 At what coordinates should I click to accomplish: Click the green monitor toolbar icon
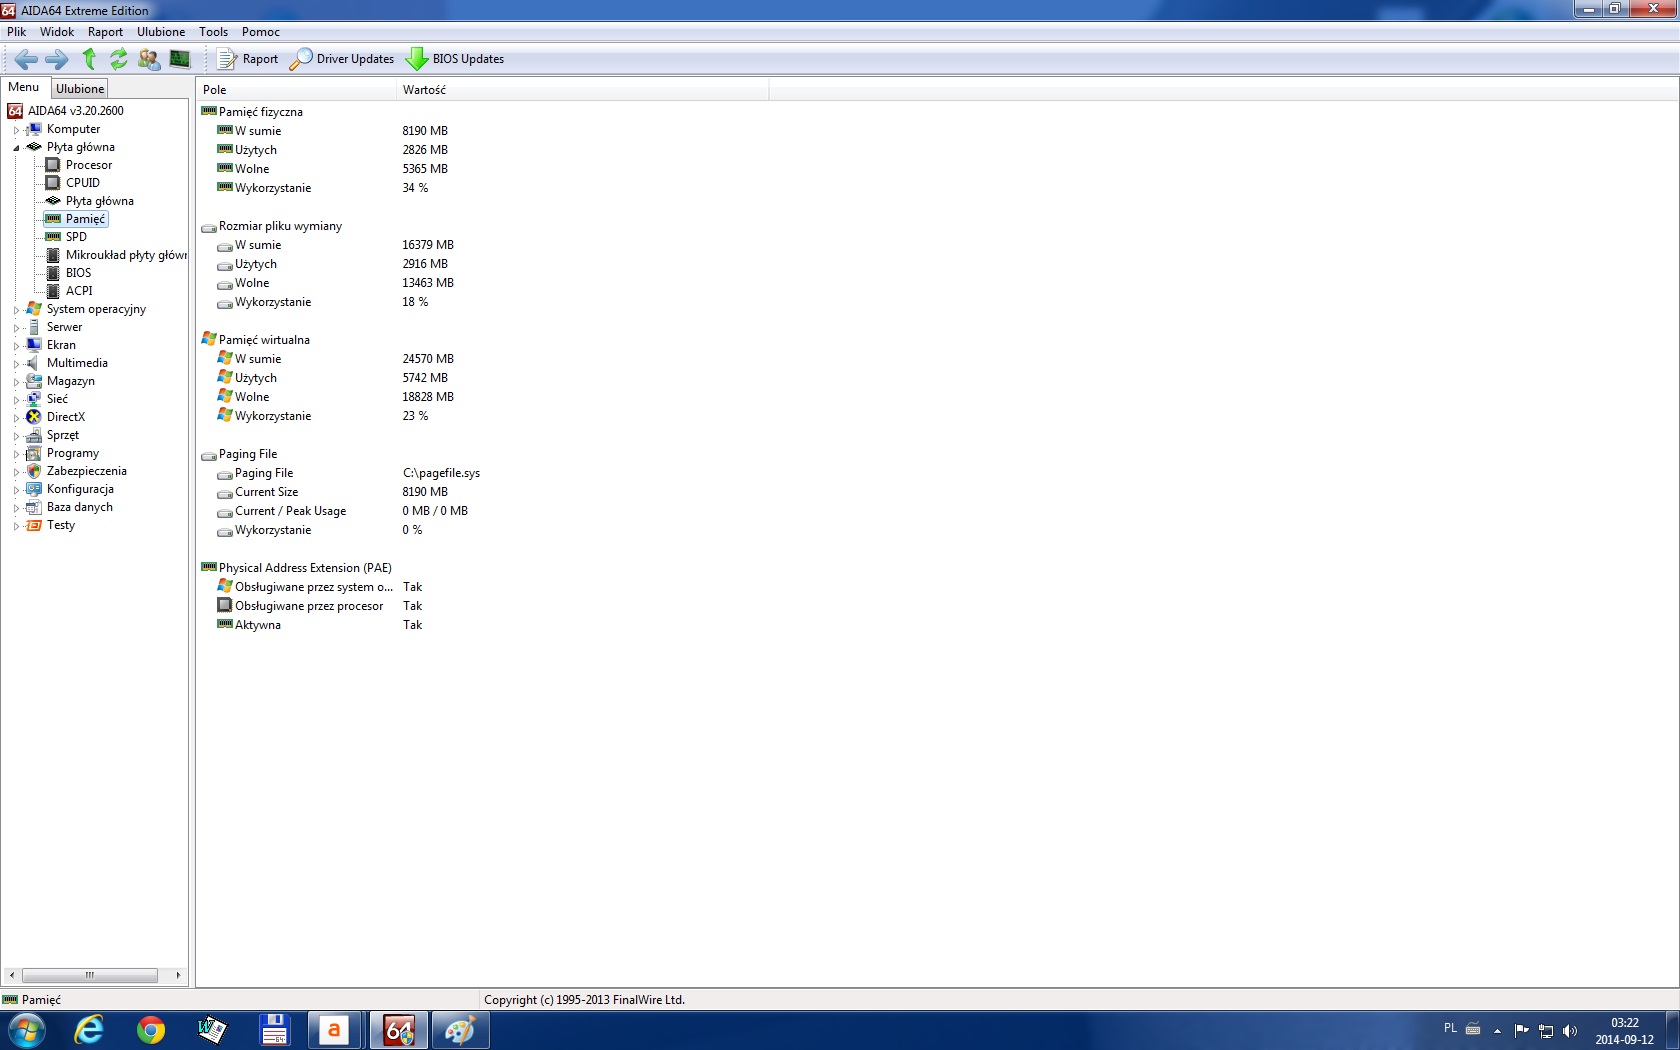click(180, 59)
